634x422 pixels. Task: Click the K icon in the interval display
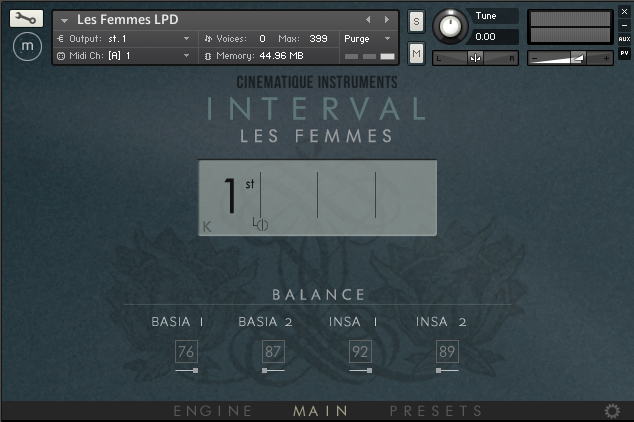[207, 227]
